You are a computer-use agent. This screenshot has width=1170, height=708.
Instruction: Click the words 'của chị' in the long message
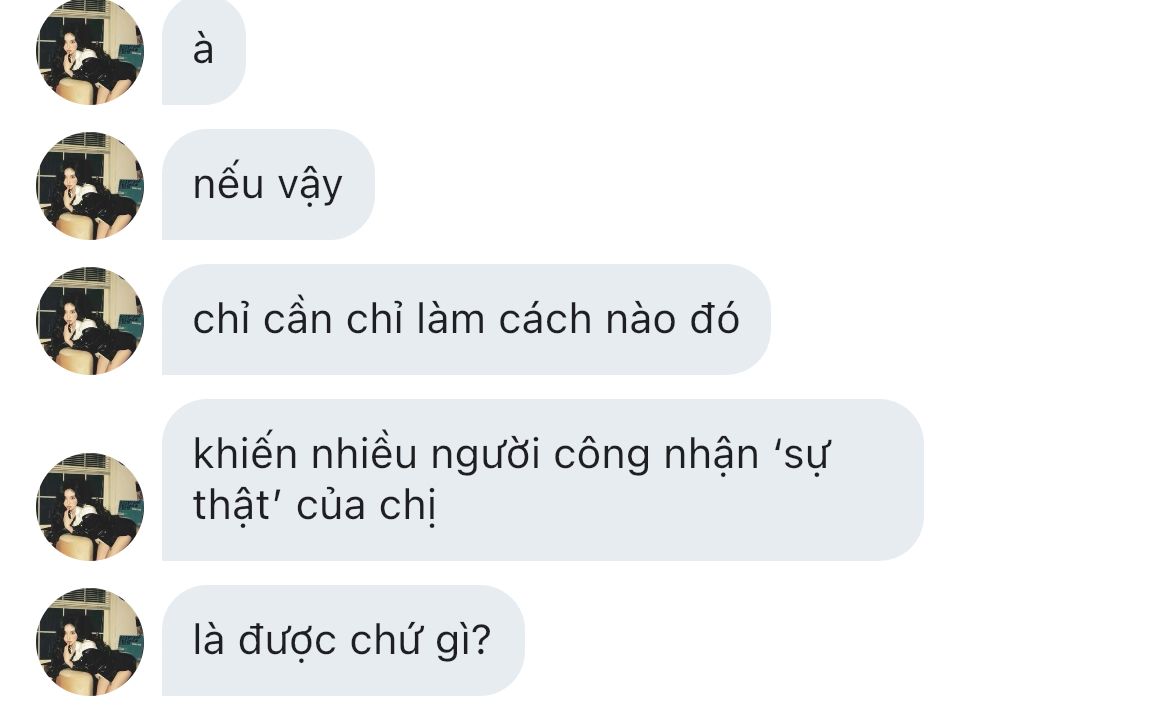pos(366,507)
